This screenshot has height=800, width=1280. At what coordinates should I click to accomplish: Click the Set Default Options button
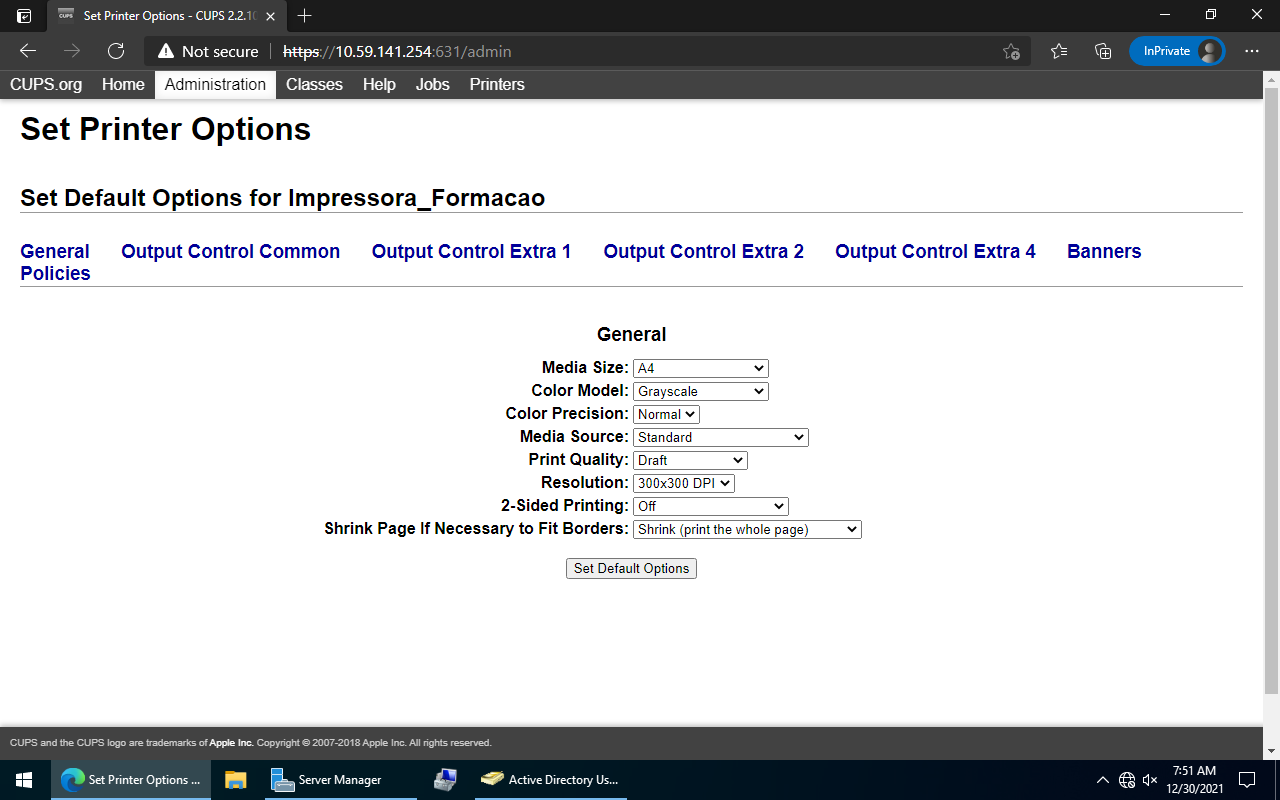631,568
